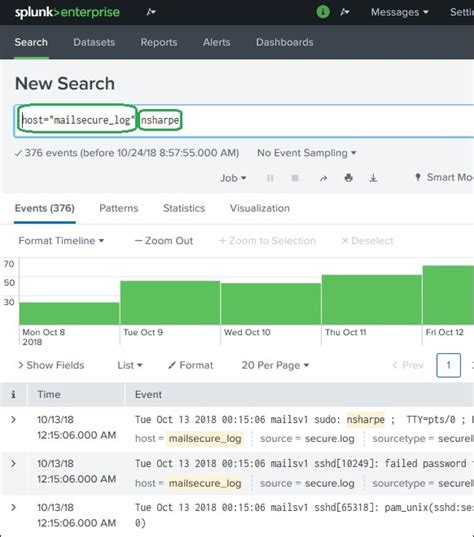Click Zoom Out on the timeline
This screenshot has height=537, width=474.
(164, 241)
